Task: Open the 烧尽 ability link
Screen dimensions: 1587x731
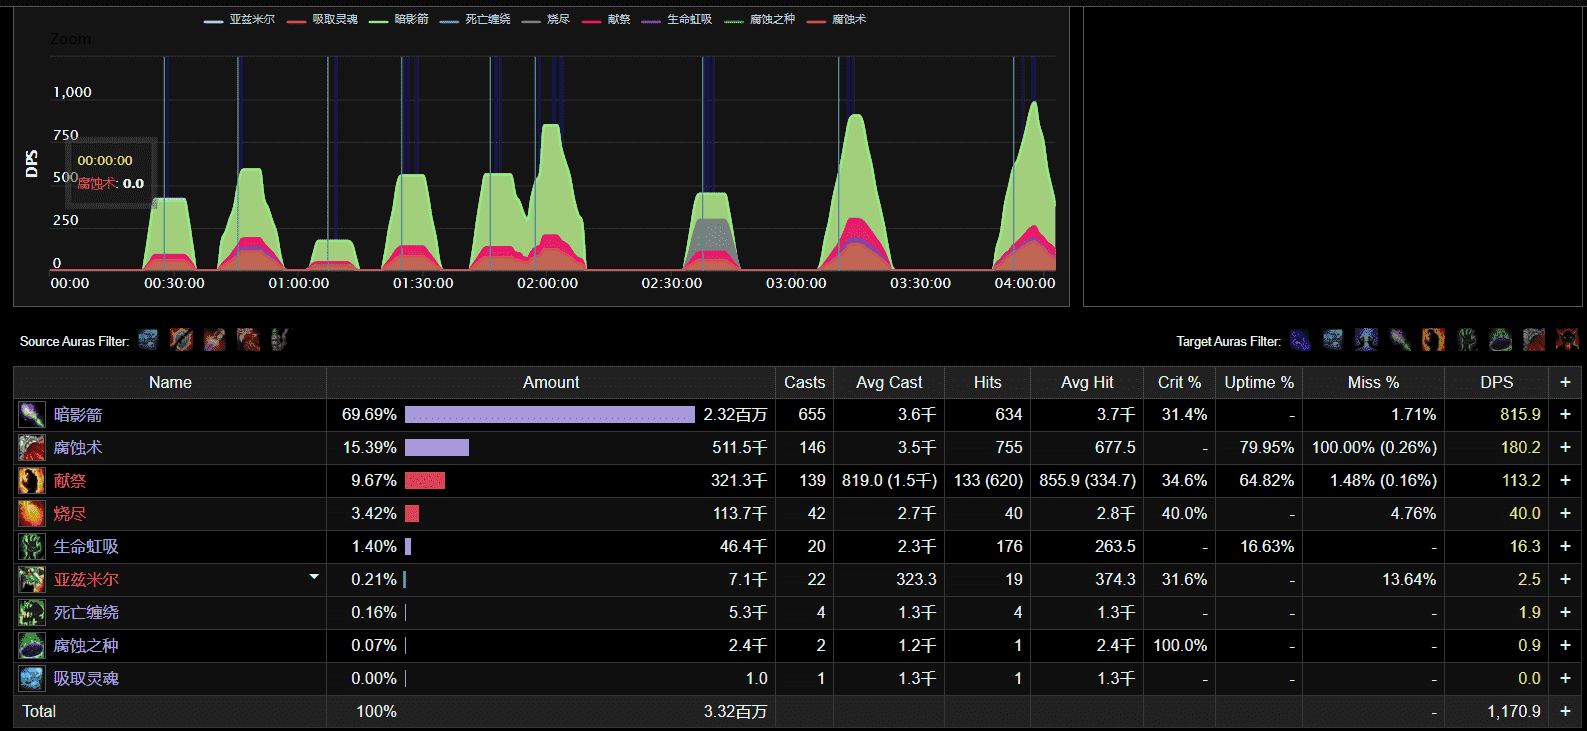Action: pos(70,514)
